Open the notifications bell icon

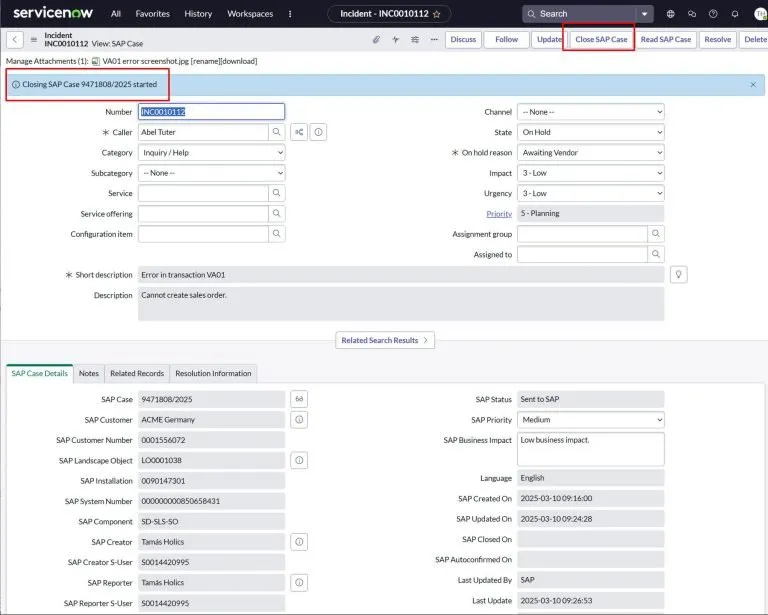click(735, 14)
